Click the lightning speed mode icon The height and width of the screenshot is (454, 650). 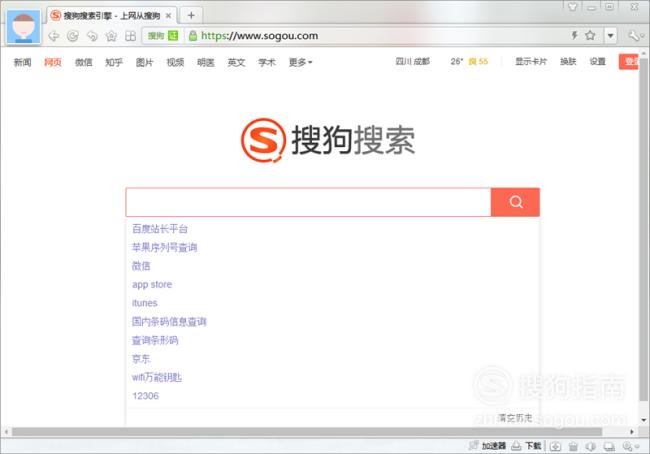575,35
